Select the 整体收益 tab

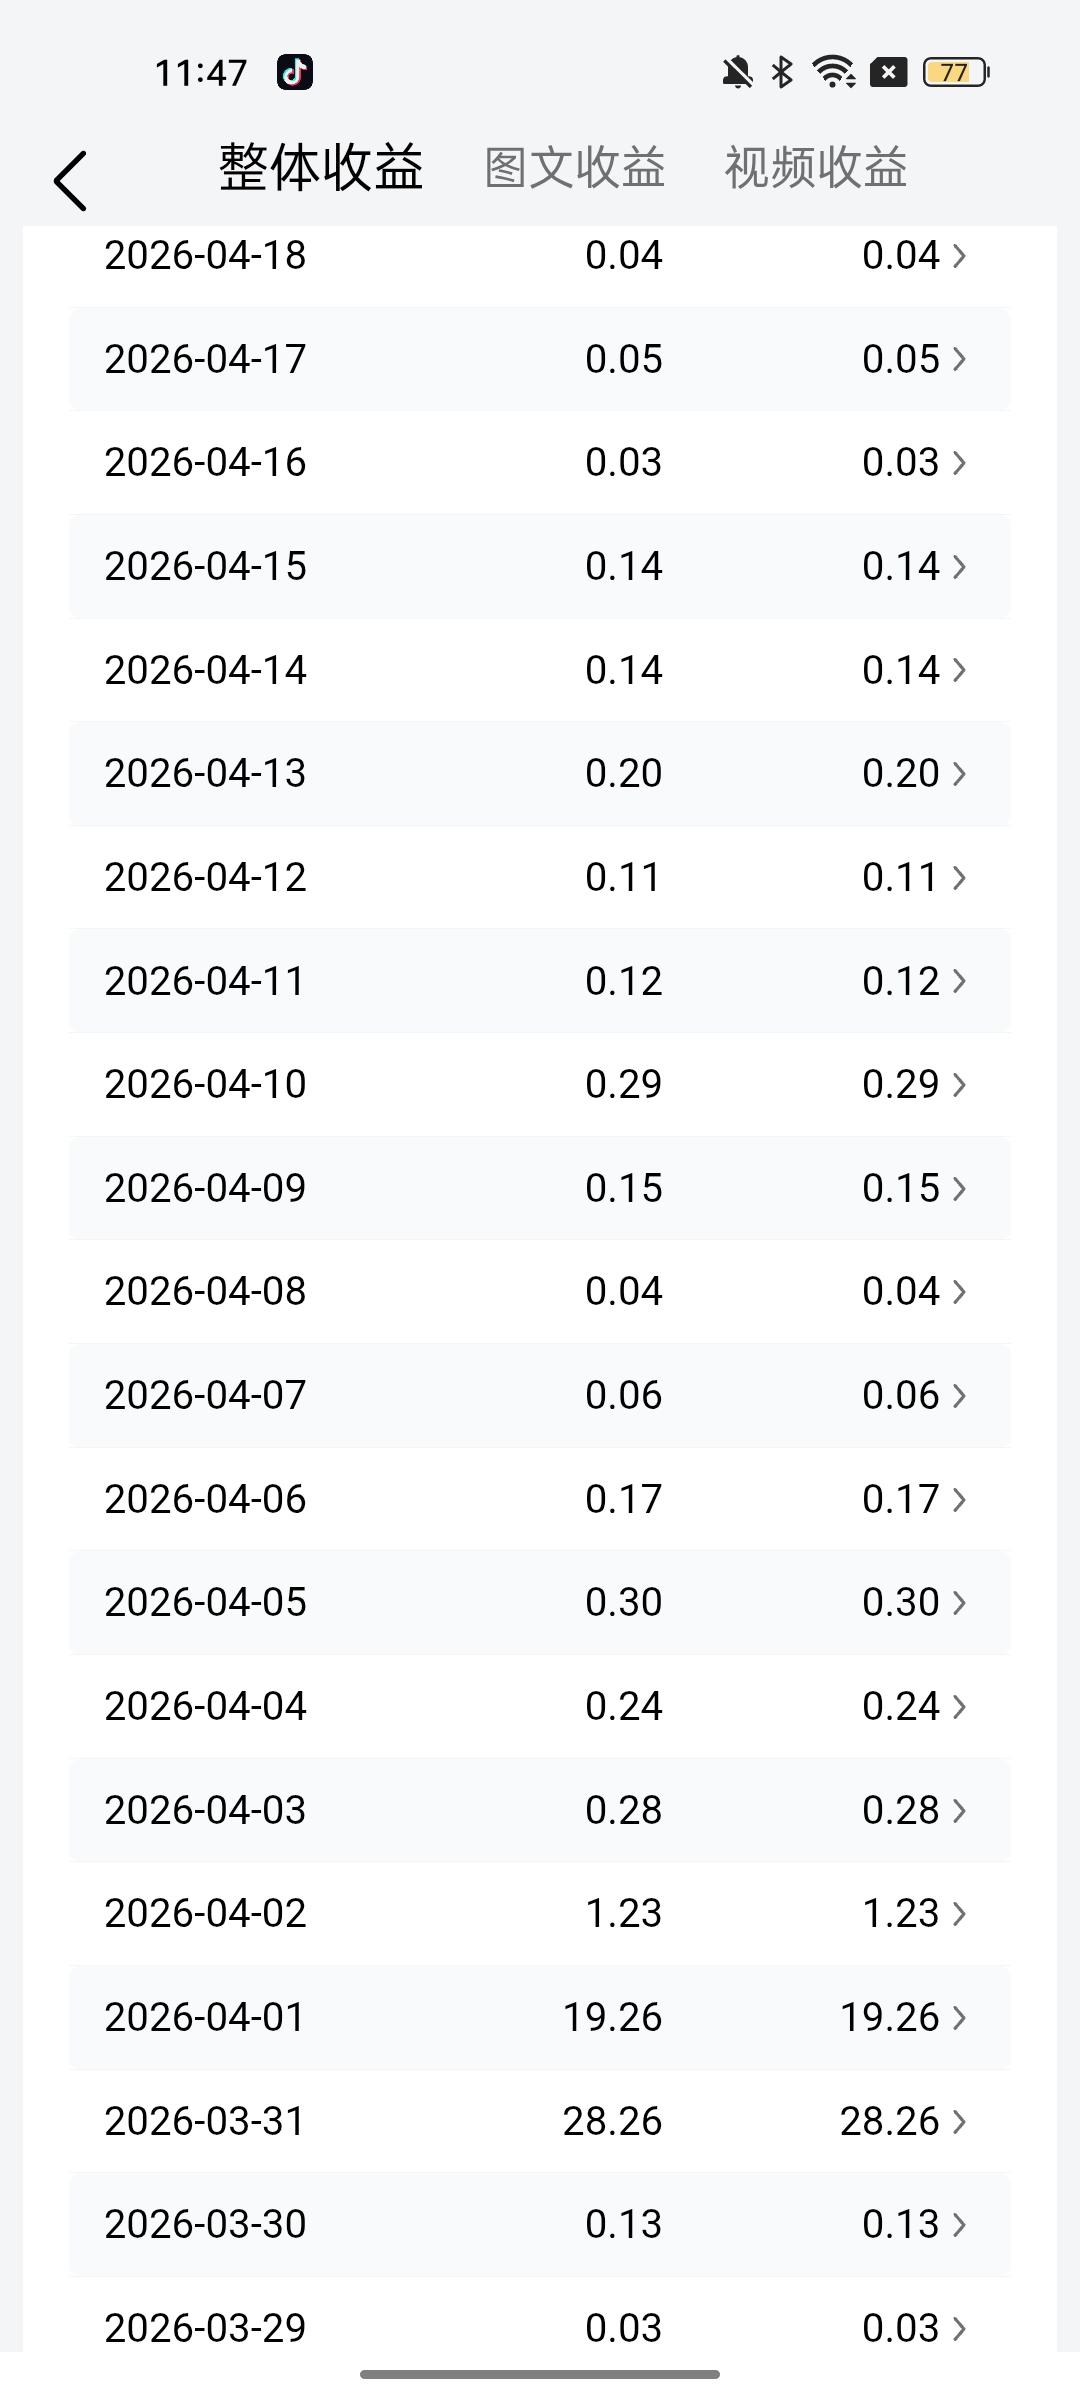(x=321, y=167)
